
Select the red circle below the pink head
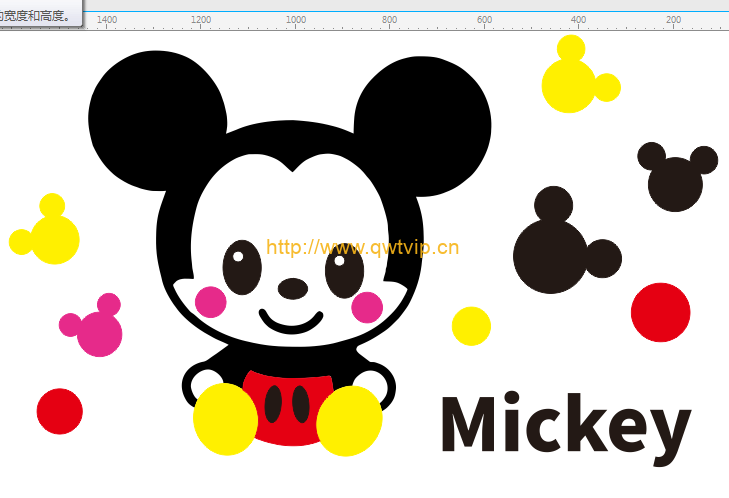click(x=60, y=411)
